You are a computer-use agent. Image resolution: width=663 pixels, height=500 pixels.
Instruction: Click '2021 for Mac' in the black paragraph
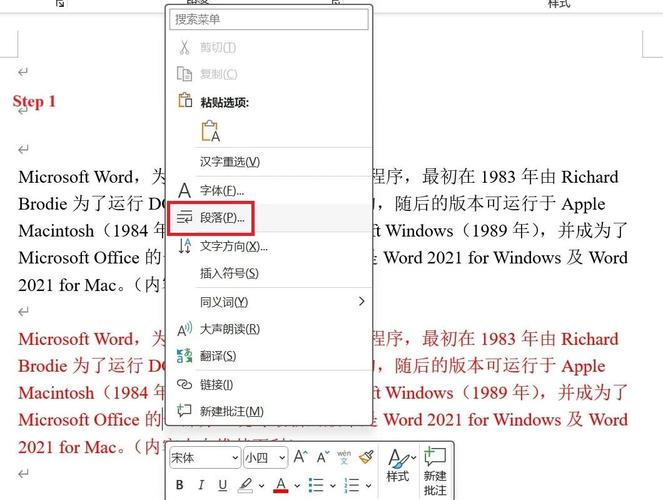click(67, 285)
